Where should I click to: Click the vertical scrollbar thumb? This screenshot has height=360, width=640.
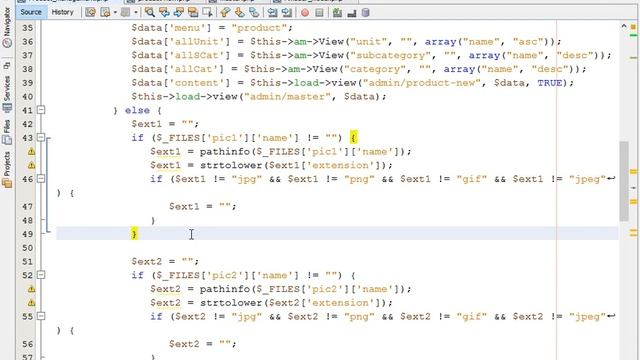point(624,180)
